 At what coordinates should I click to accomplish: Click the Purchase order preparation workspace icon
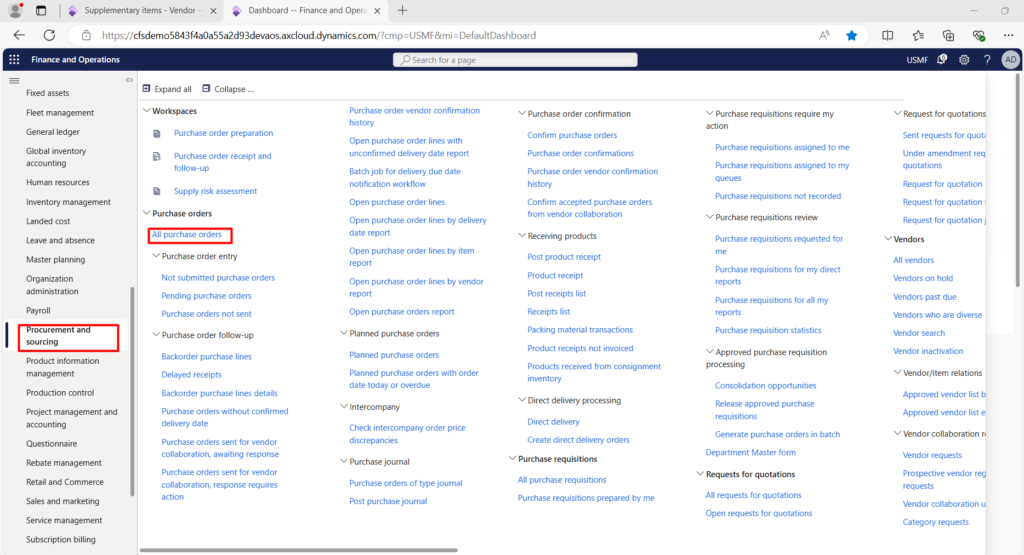(157, 133)
